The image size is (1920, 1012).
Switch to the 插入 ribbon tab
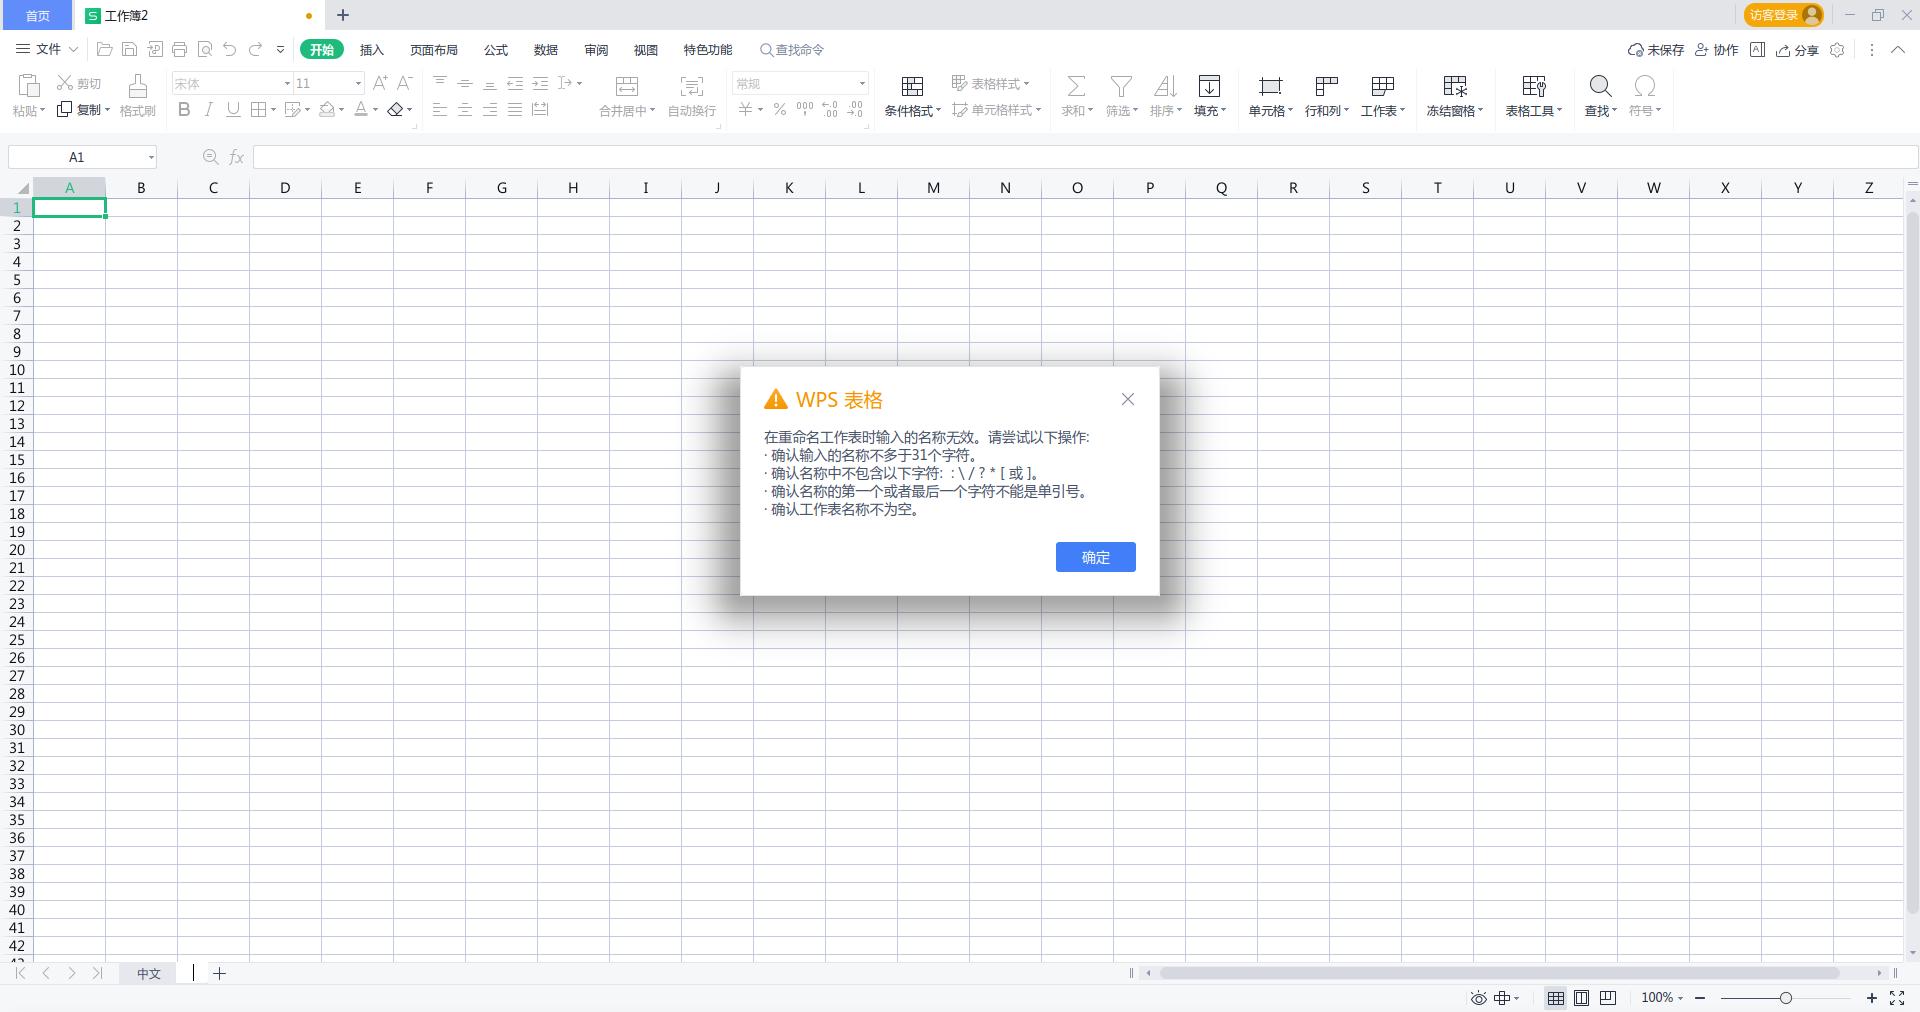coord(371,49)
